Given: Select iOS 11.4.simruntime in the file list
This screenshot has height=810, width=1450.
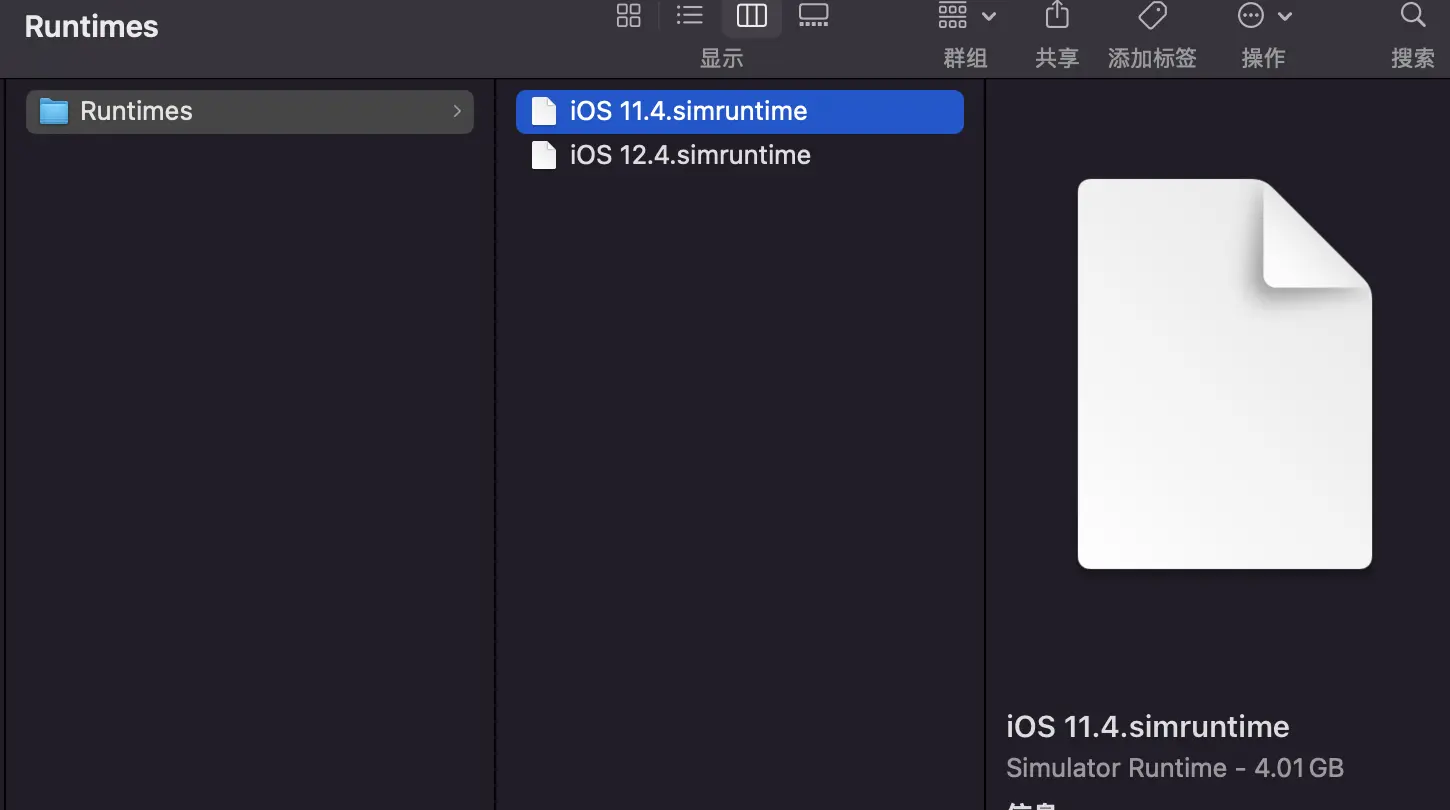Looking at the screenshot, I should point(688,111).
